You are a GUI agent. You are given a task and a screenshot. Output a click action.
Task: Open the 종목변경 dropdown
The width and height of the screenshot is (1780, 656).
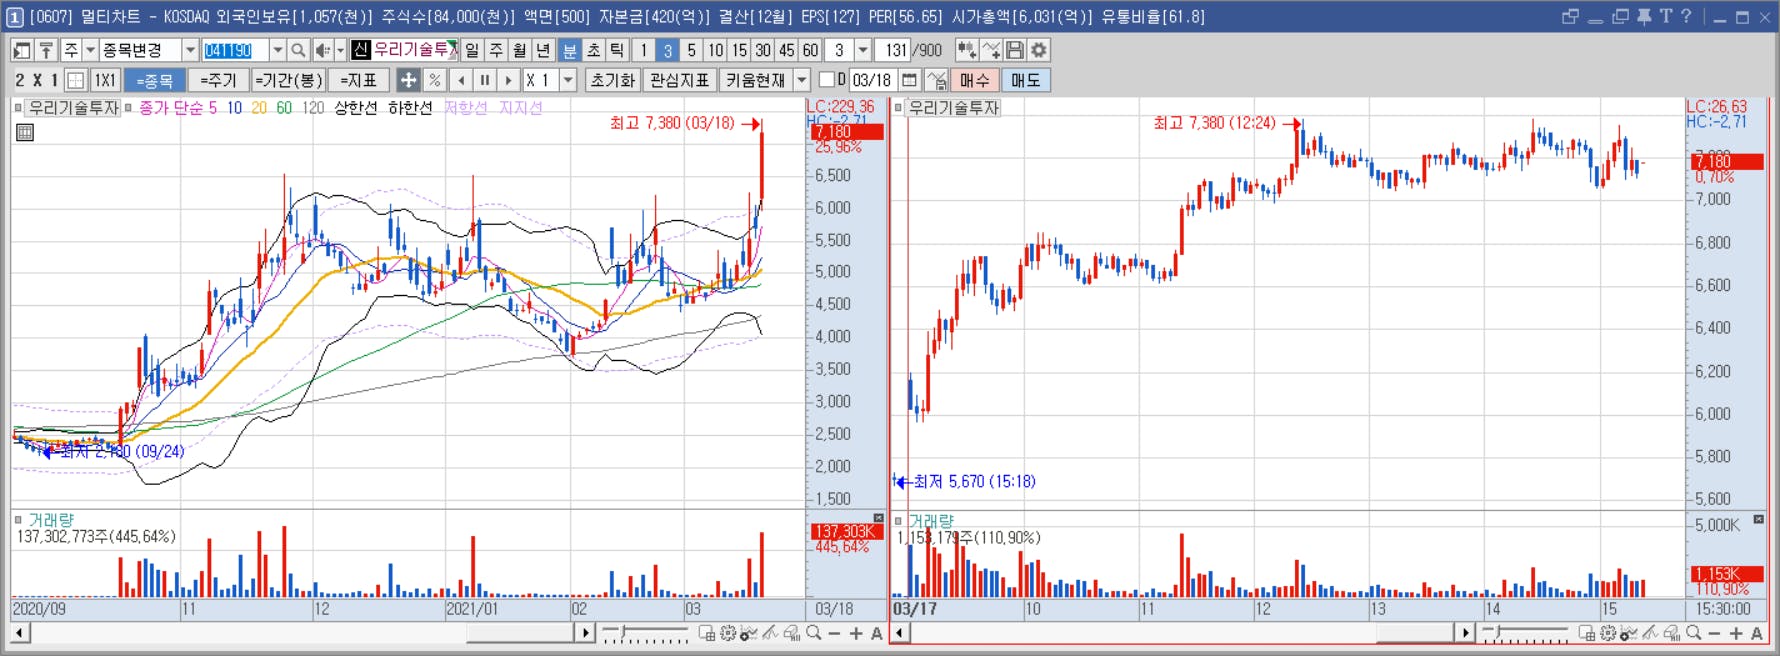190,50
